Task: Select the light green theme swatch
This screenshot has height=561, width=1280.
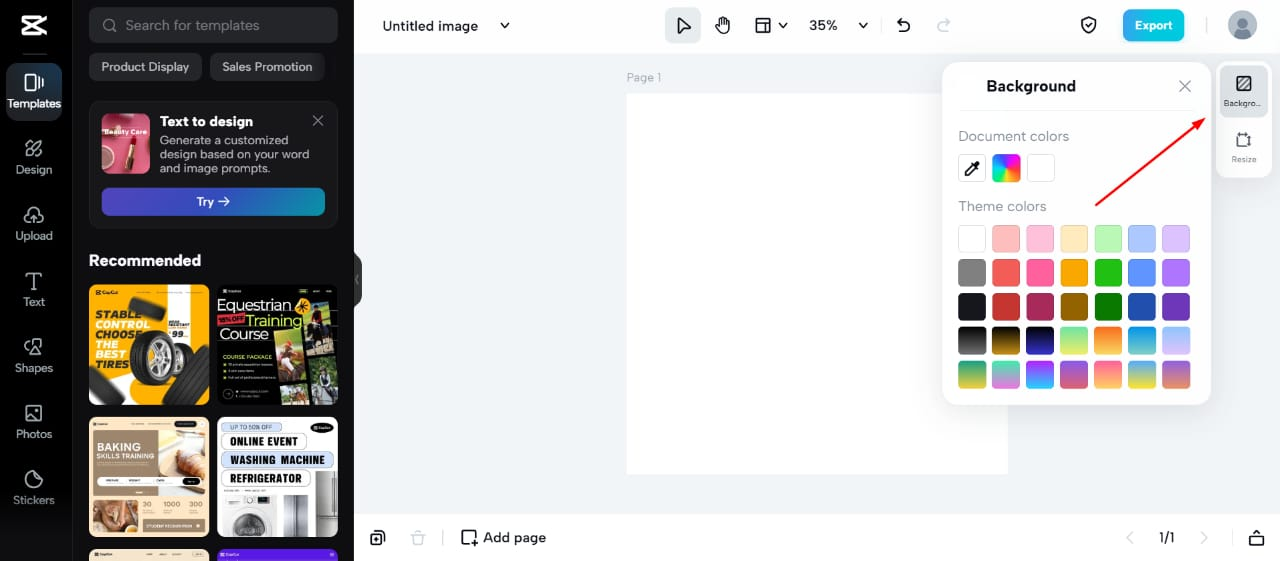Action: 1108,239
